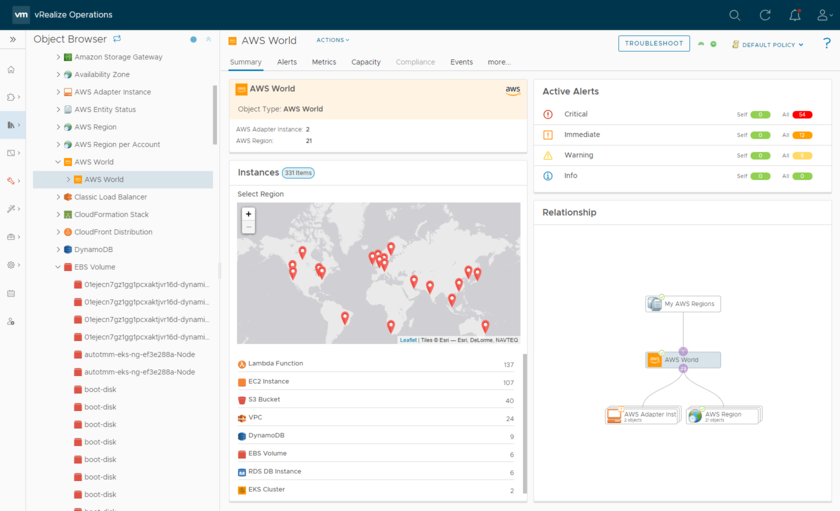Viewport: 840px width, 511px height.
Task: Click the Critical alert icon
Action: click(548, 115)
